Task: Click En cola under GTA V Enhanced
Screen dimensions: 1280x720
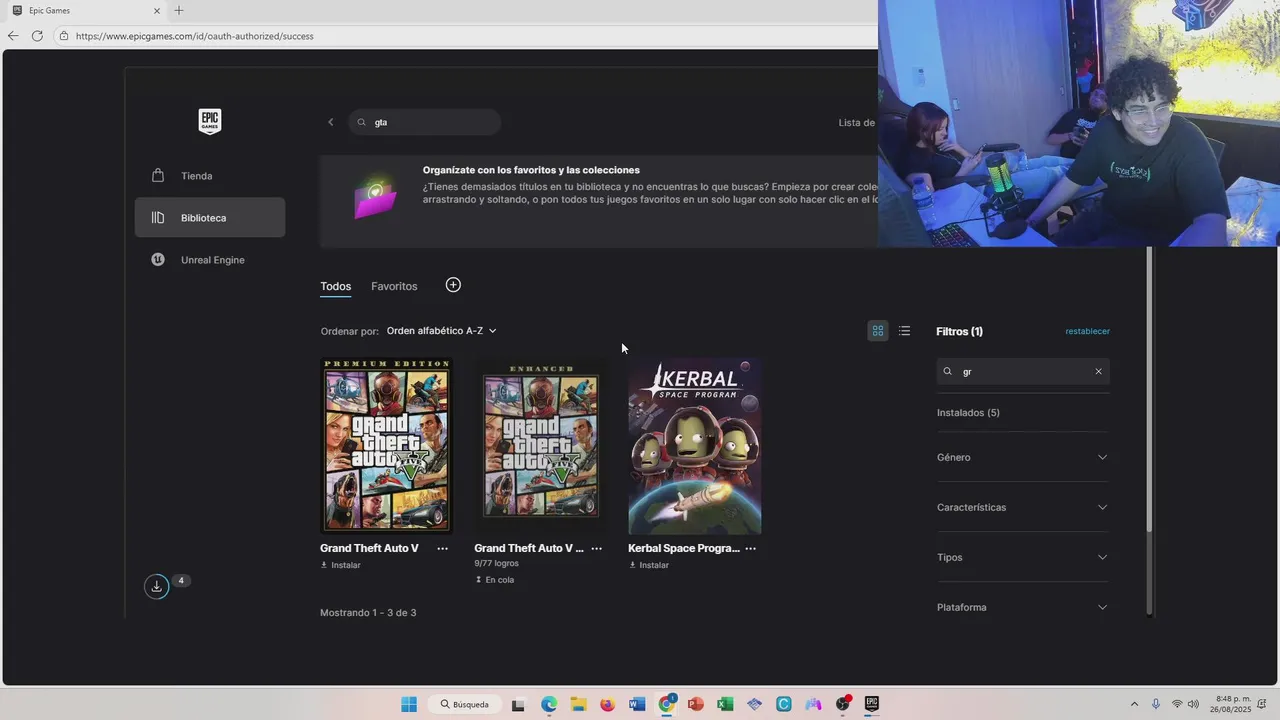Action: 494,580
